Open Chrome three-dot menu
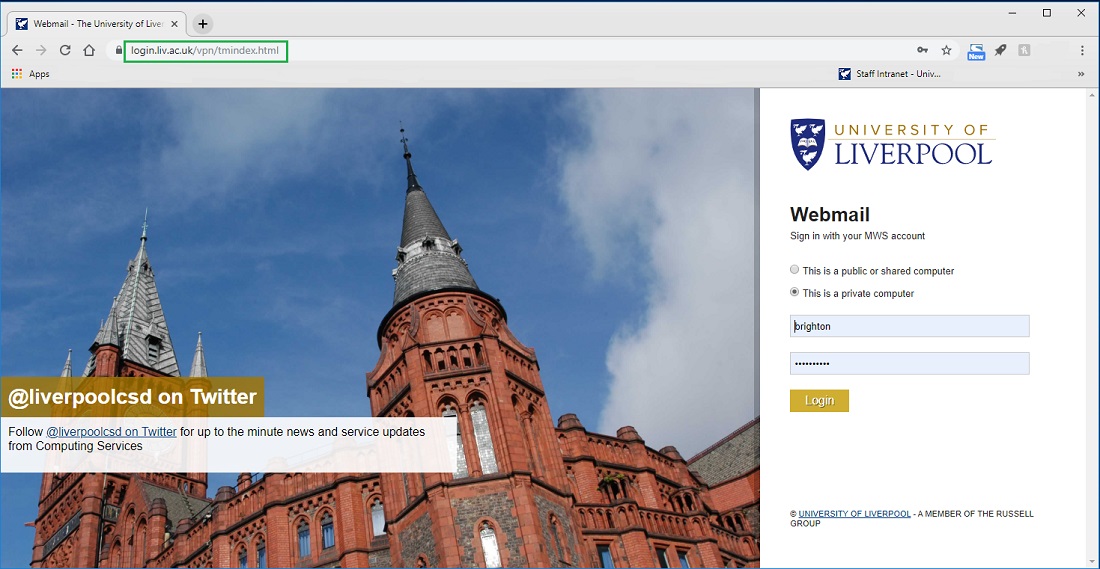The height and width of the screenshot is (569, 1100). pos(1082,51)
